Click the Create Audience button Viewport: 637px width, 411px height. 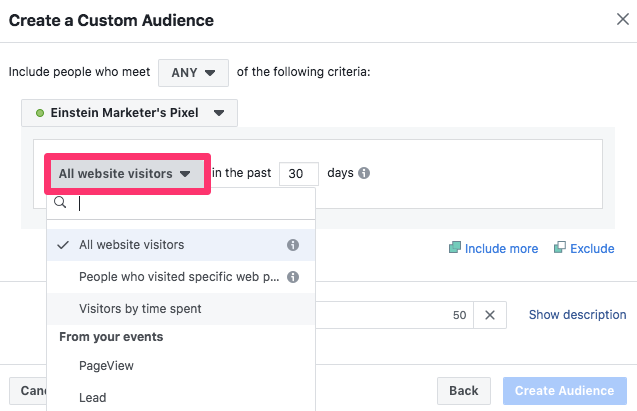(x=565, y=391)
